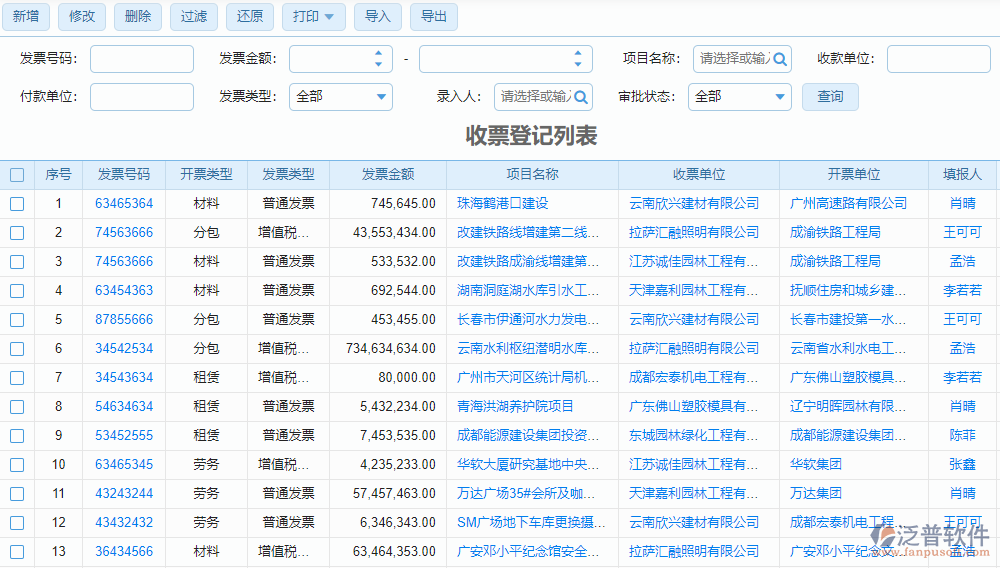Click the search icon in 项目名称 field
Screen dimensions: 1000x568
[x=780, y=59]
